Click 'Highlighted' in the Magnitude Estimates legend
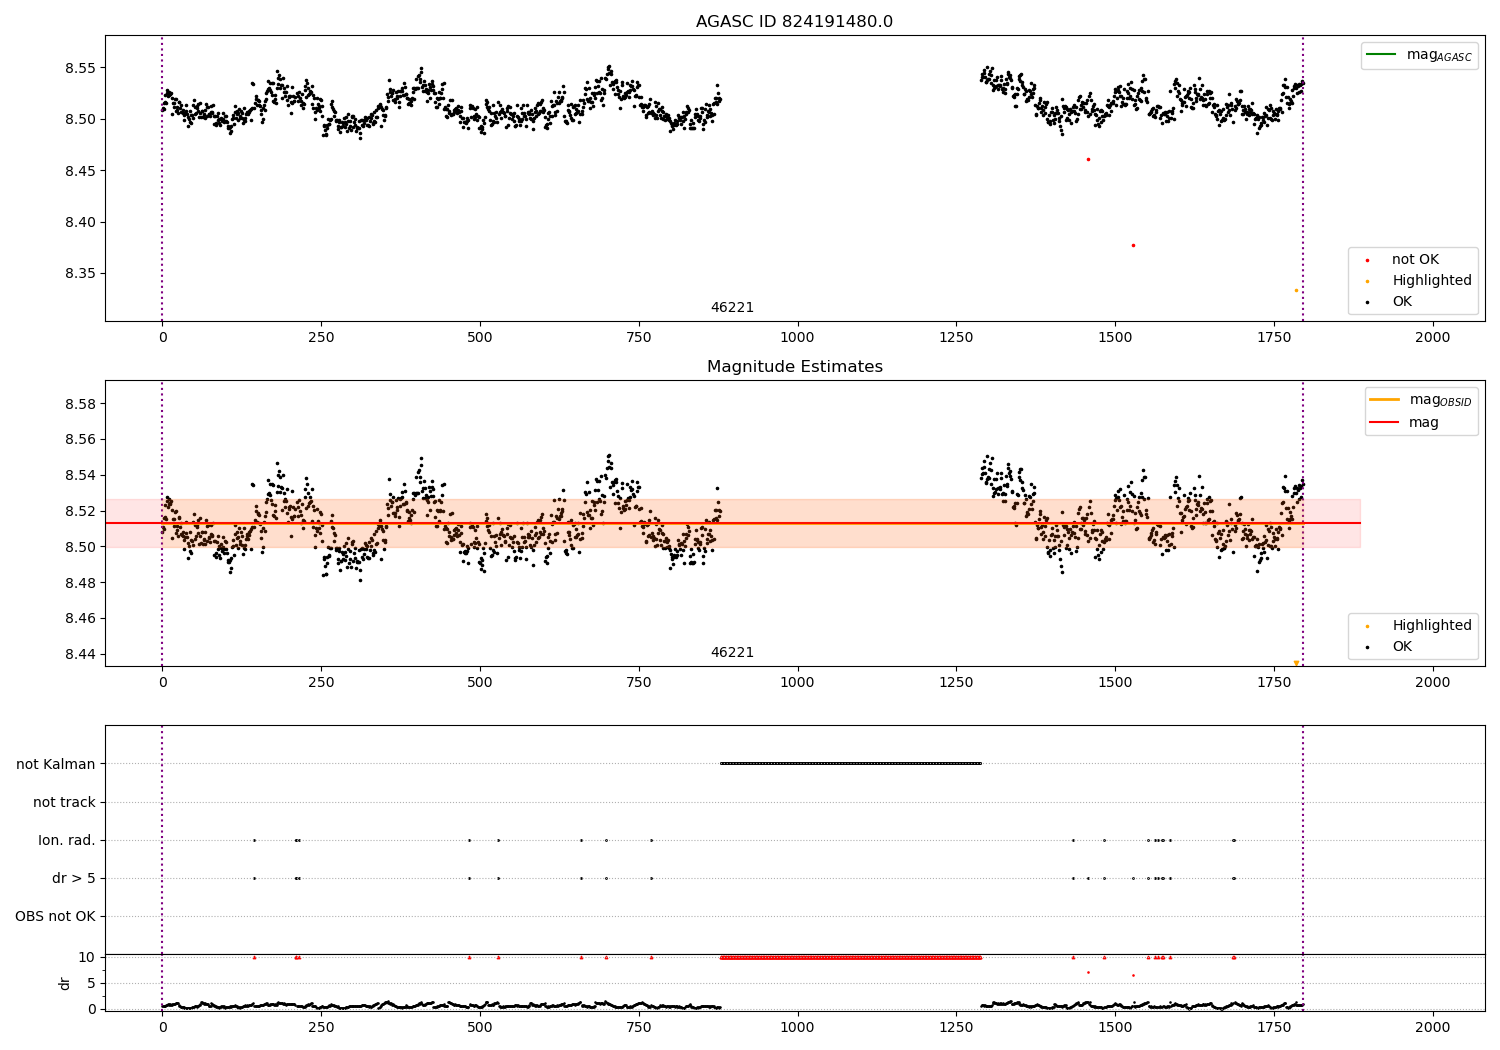Image resolution: width=1500 pixels, height=1050 pixels. 1432,626
